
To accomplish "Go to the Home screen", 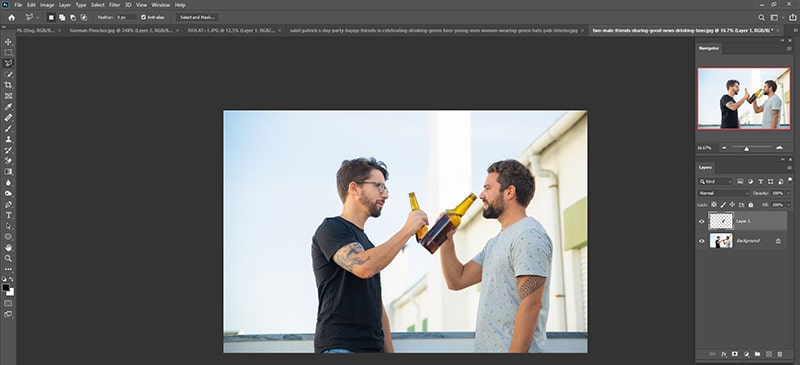I will [11, 17].
